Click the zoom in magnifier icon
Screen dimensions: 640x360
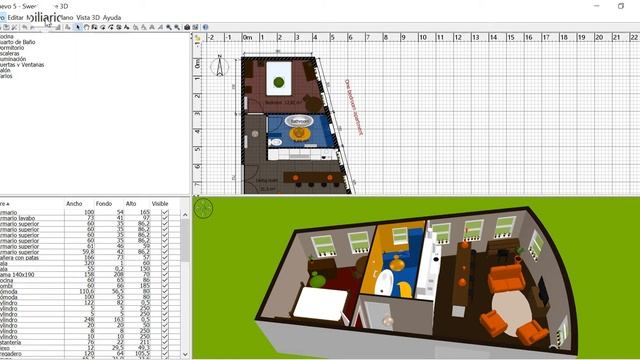click(x=169, y=27)
